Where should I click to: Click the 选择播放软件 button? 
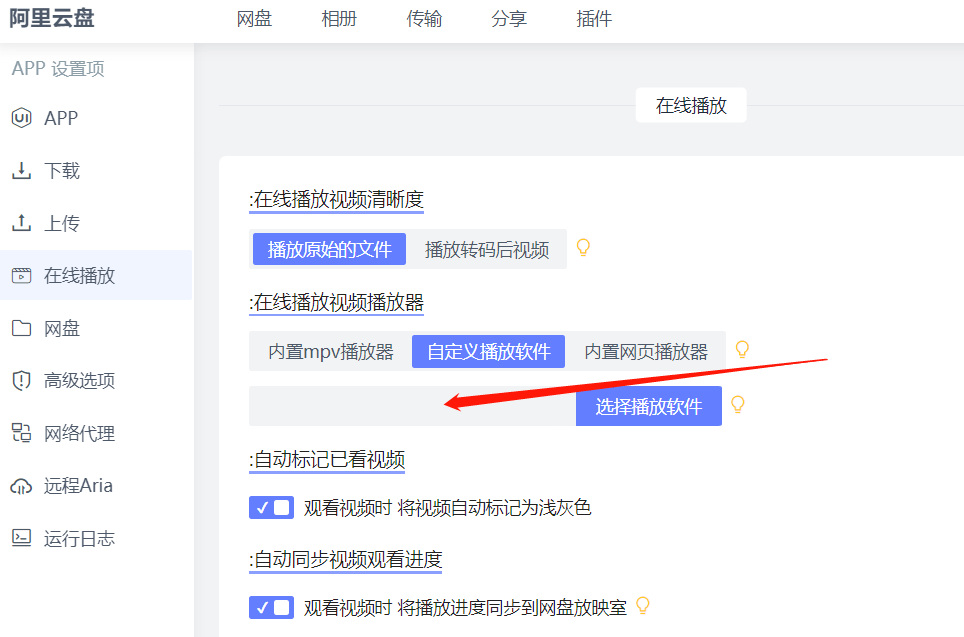648,405
